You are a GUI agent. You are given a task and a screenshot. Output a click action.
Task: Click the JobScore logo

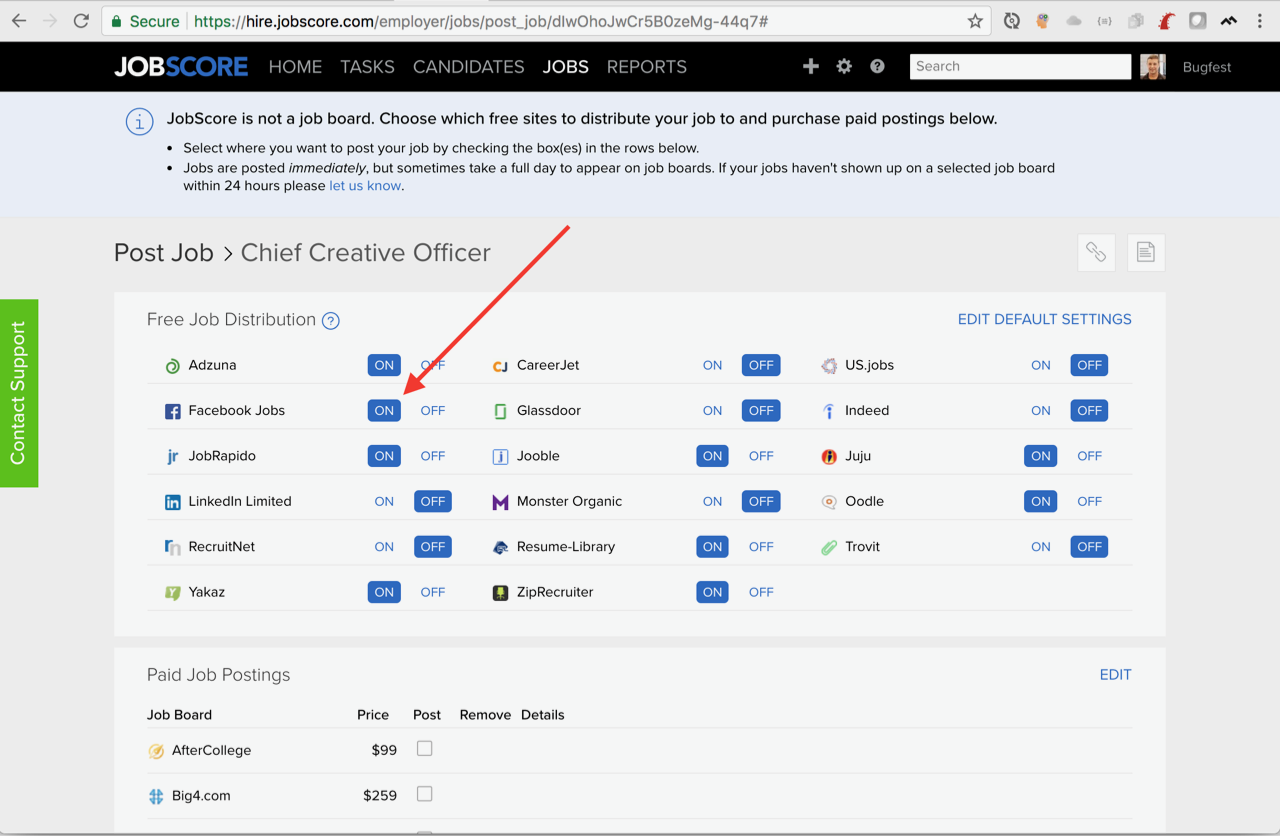click(181, 67)
